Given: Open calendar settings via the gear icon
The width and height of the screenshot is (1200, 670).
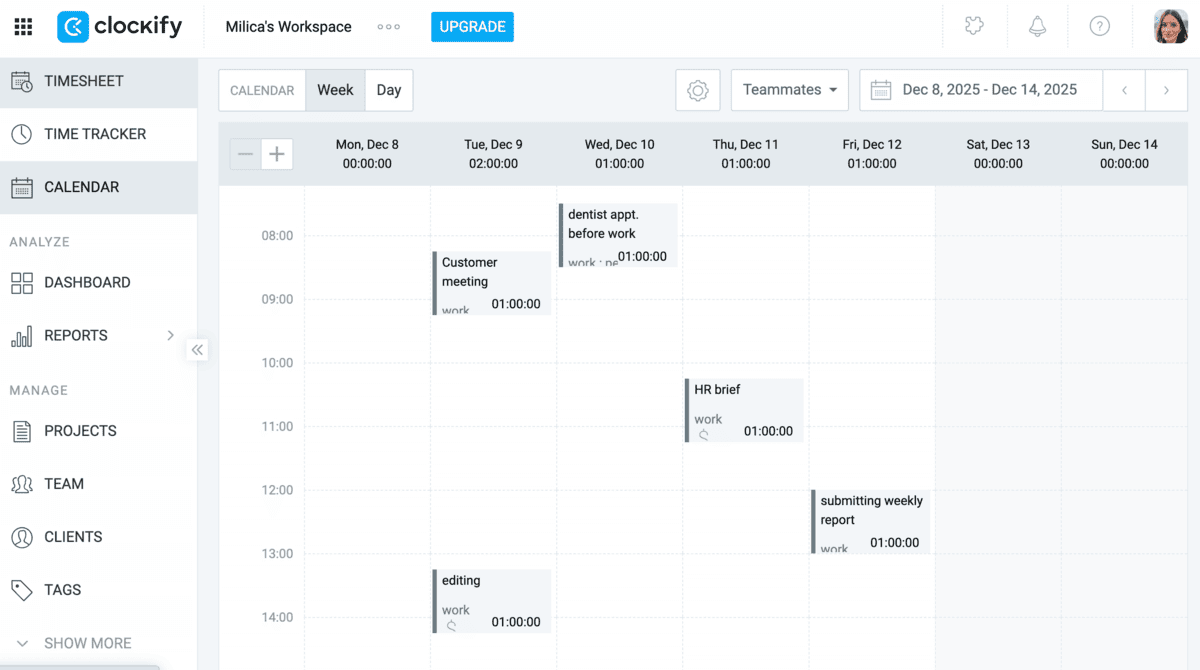Looking at the screenshot, I should tap(697, 90).
